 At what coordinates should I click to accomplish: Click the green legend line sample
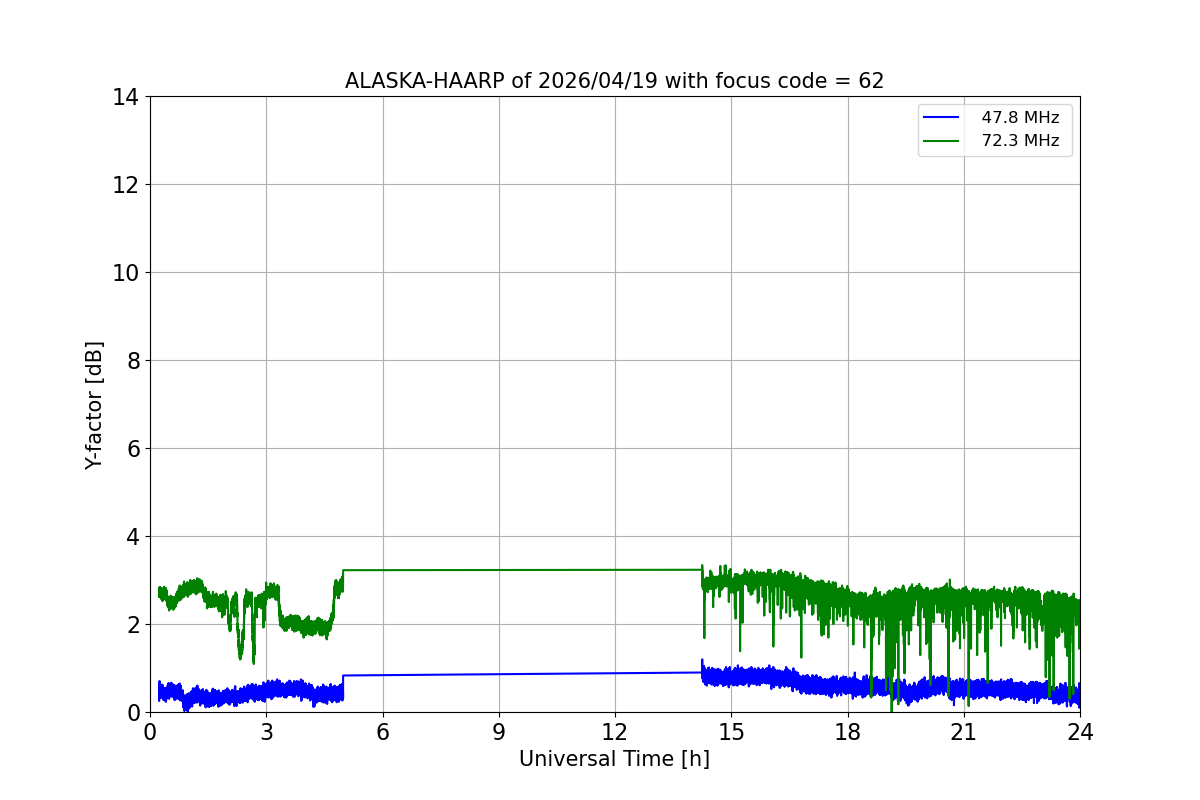[x=941, y=141]
